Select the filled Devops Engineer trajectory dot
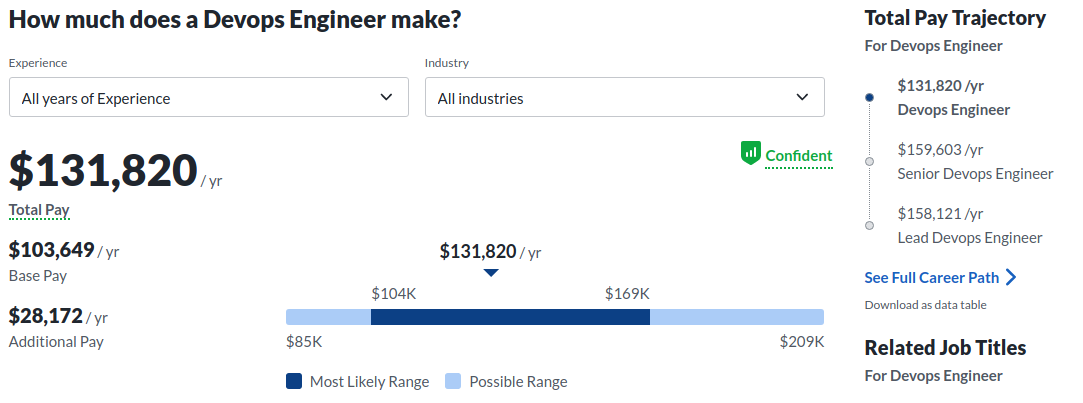 [x=869, y=97]
